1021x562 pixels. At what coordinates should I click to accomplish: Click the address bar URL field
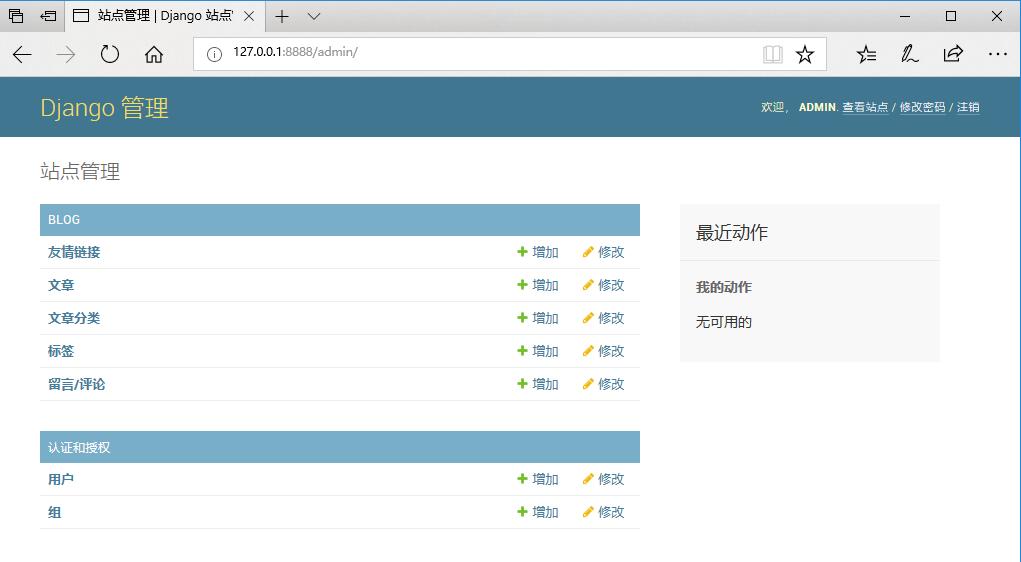point(480,53)
